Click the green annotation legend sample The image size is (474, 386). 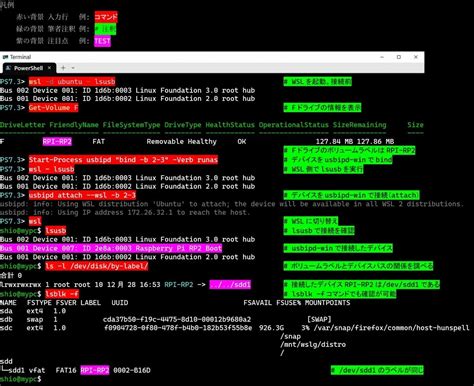[x=105, y=29]
